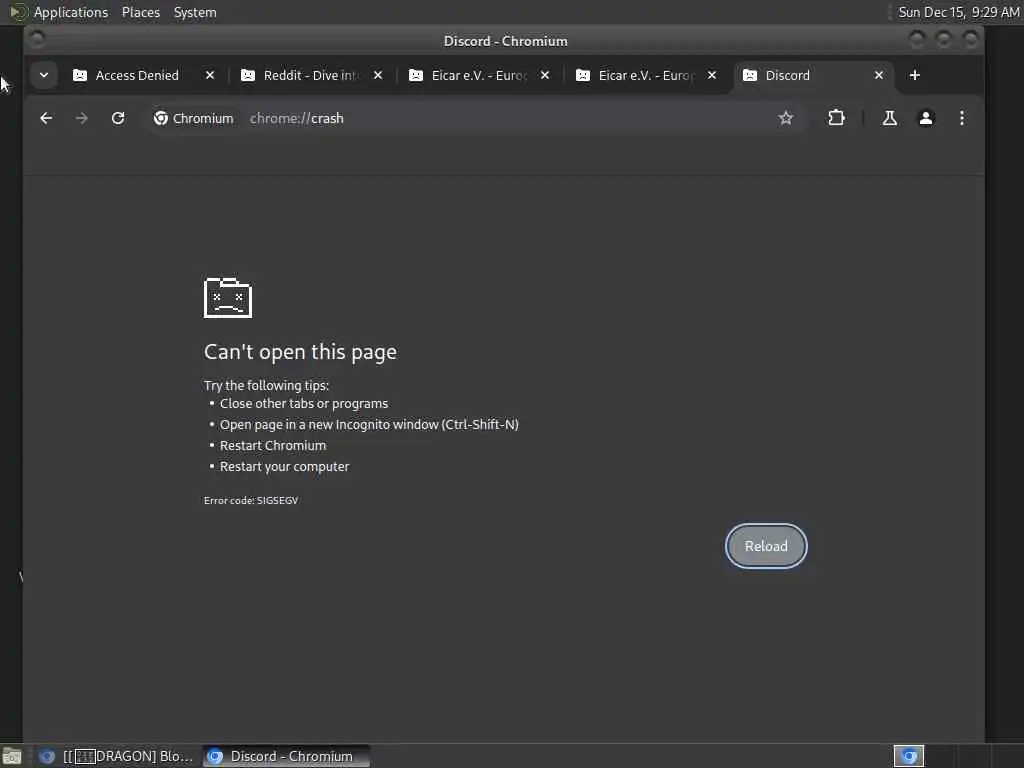Open the System menu
The image size is (1024, 768).
pos(195,12)
